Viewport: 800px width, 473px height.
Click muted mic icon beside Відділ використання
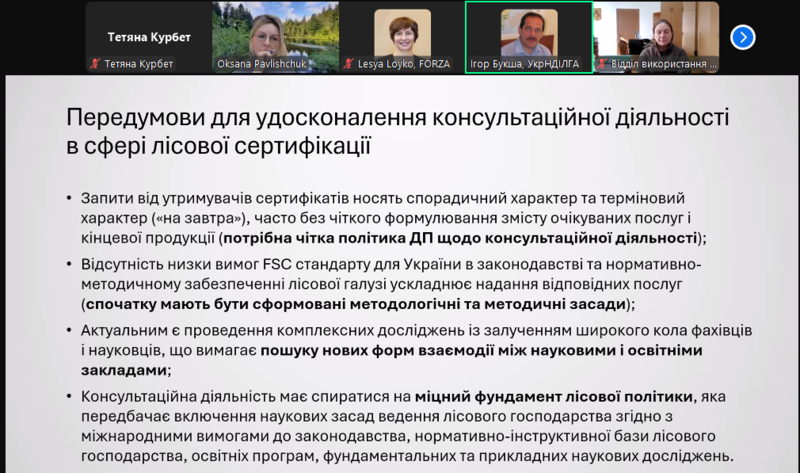pos(603,64)
